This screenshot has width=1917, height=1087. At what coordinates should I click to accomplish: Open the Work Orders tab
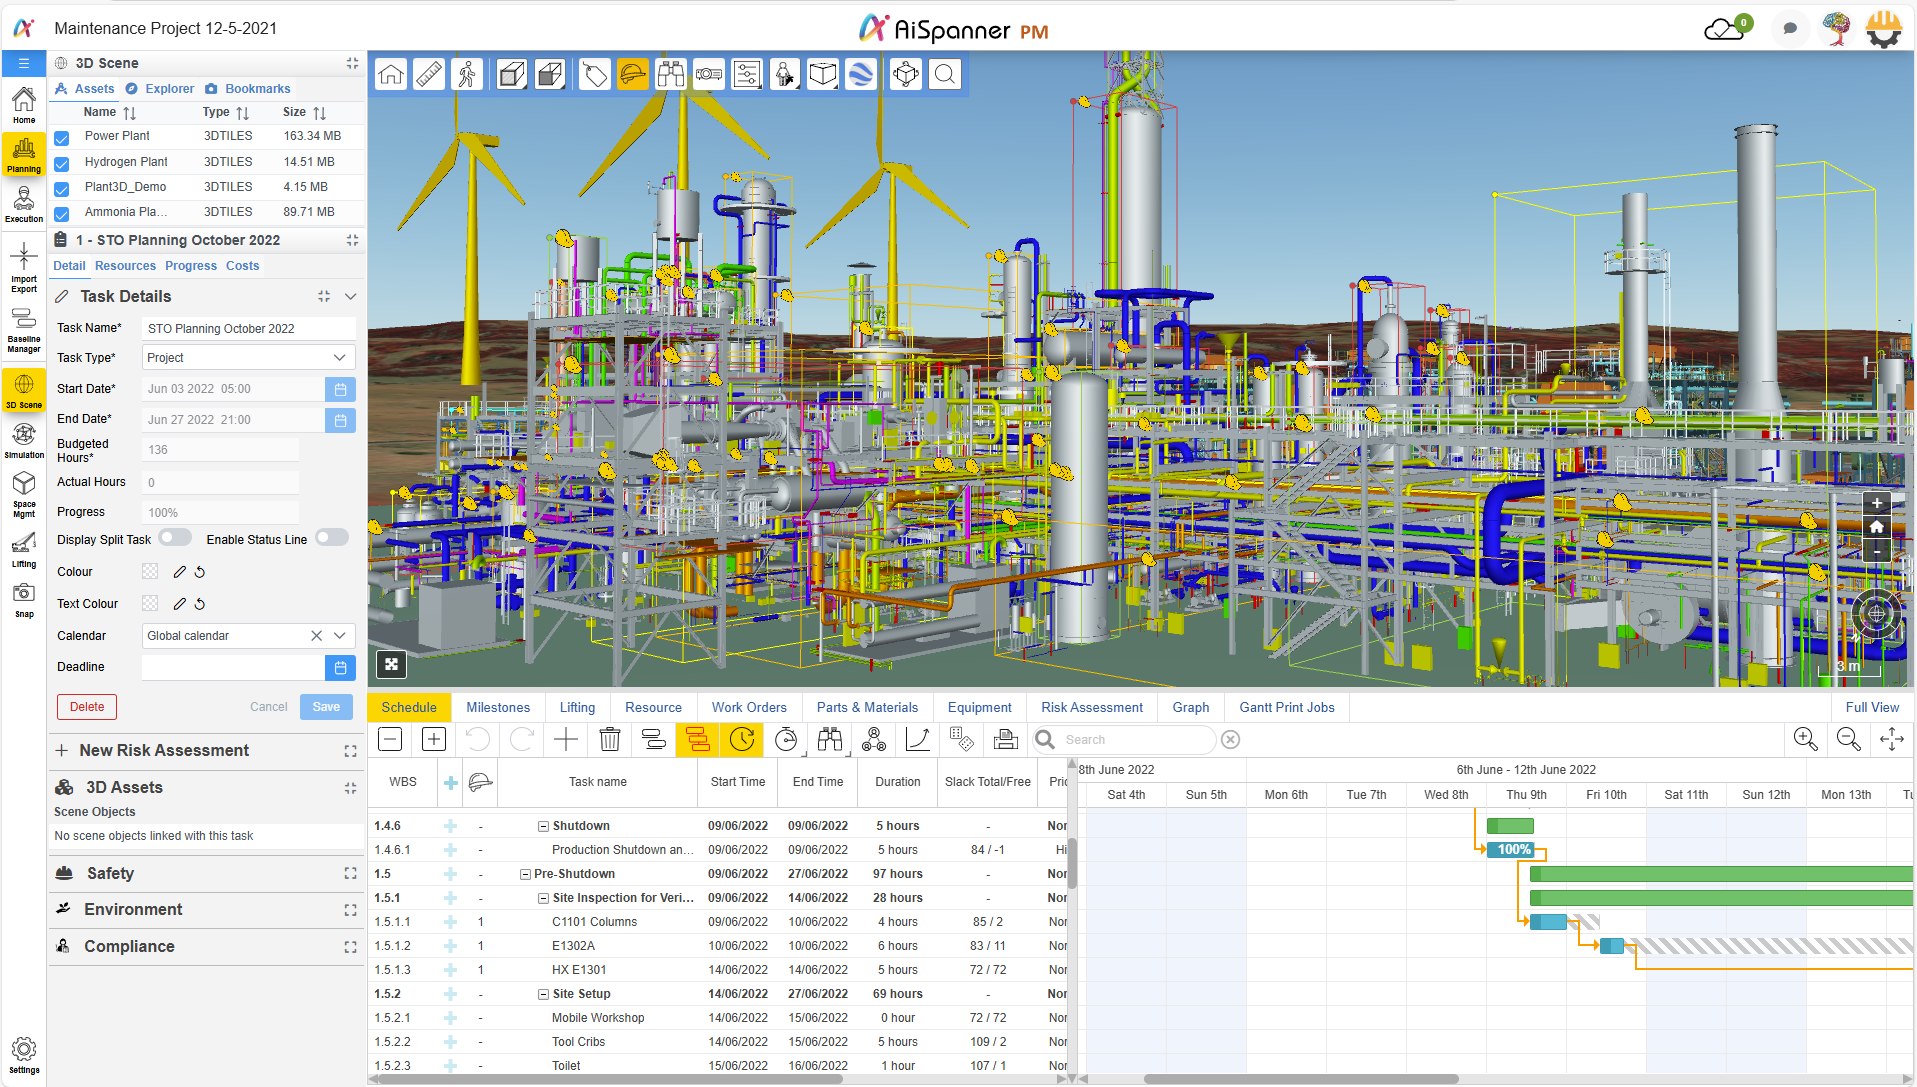coord(749,708)
